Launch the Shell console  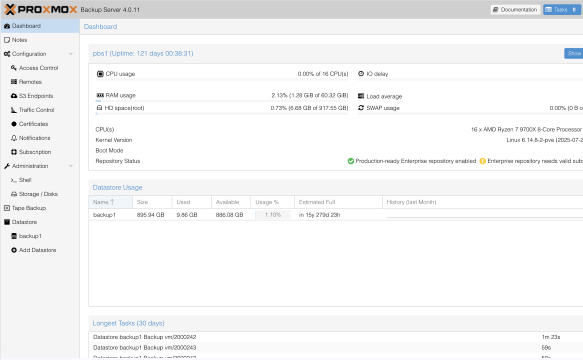(x=40, y=180)
